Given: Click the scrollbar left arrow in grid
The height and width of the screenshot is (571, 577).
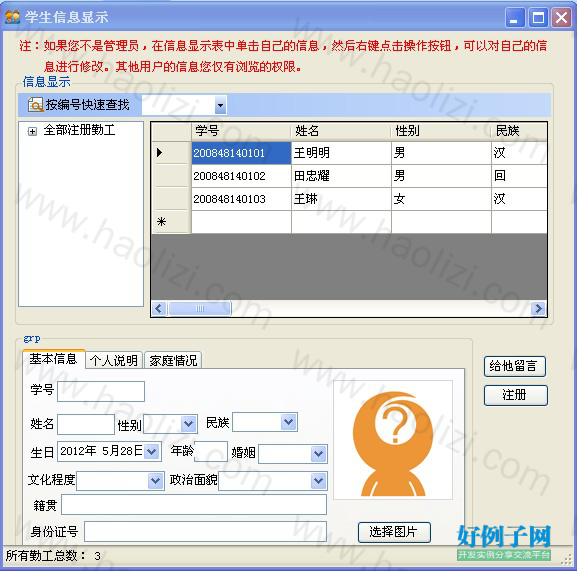Looking at the screenshot, I should pyautogui.click(x=159, y=308).
